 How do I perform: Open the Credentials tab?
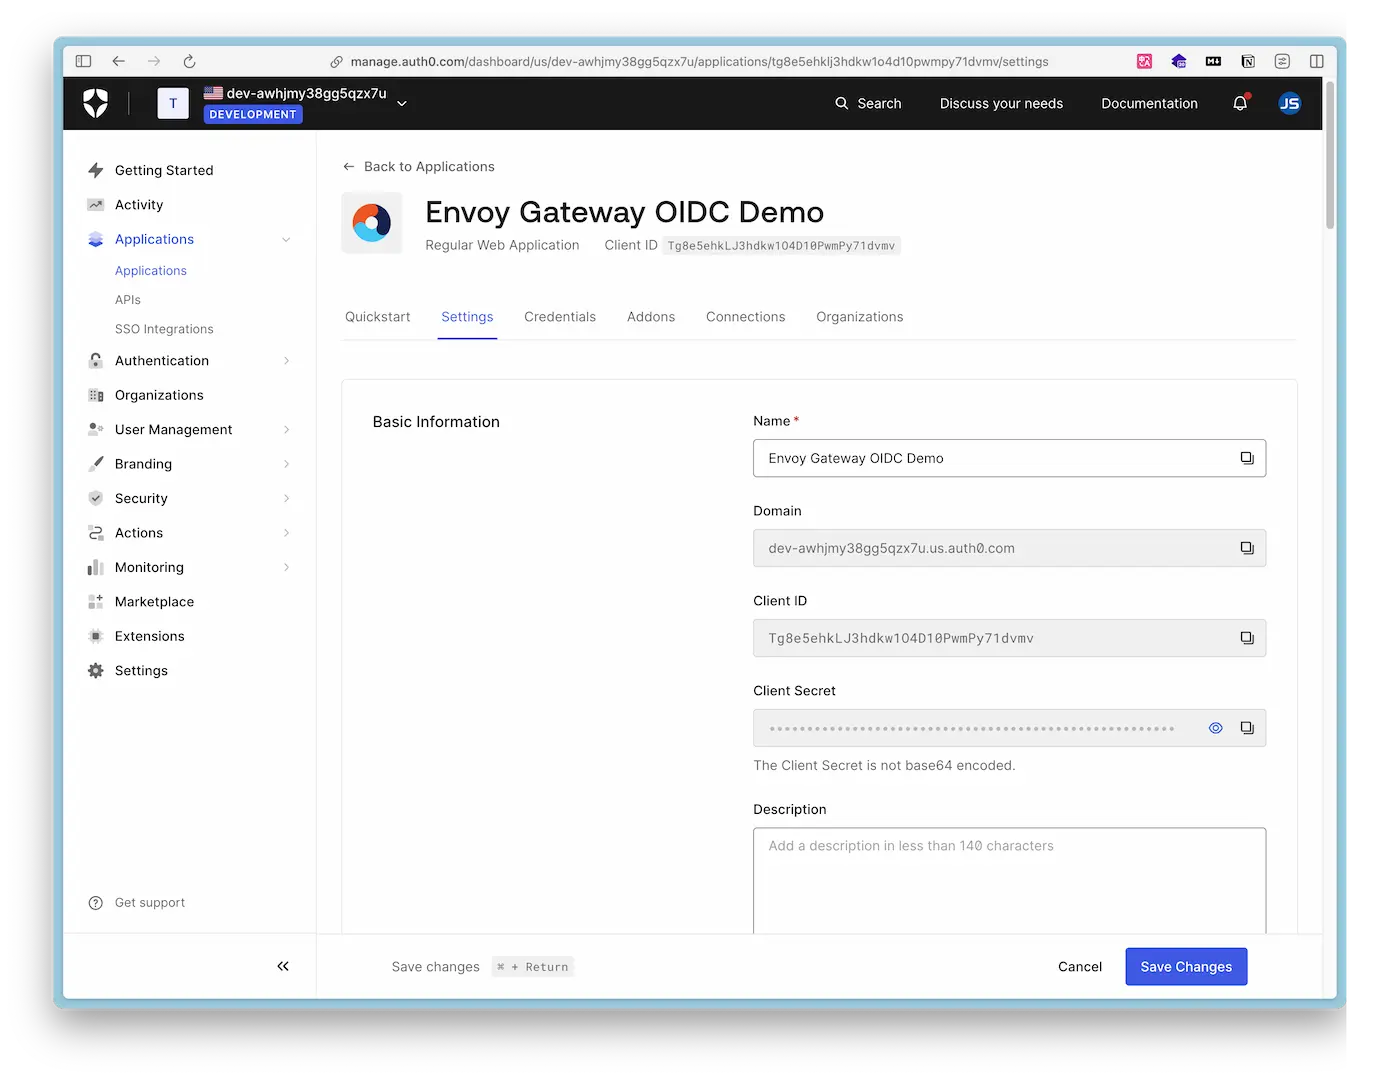[x=560, y=317]
